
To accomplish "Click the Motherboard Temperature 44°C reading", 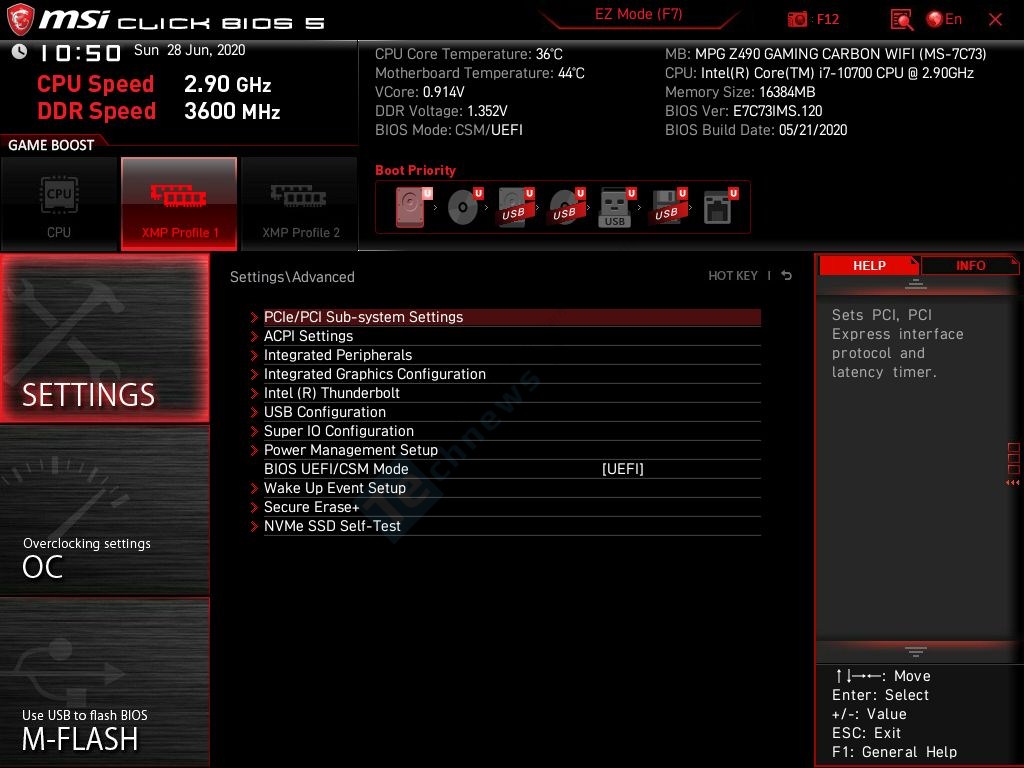I will click(479, 73).
